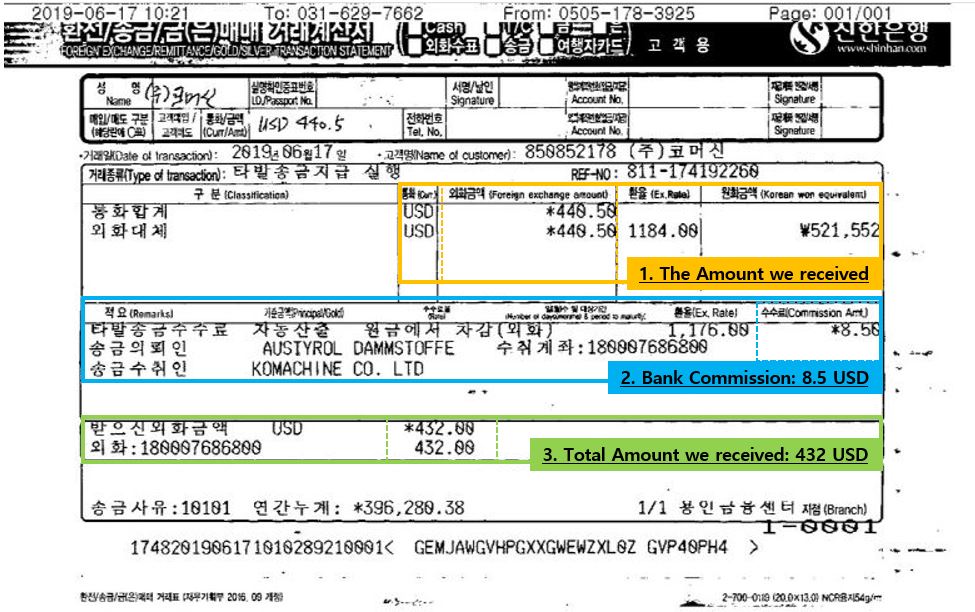Select the exchange rate value 1184.00
This screenshot has height=612, width=975.
point(663,231)
